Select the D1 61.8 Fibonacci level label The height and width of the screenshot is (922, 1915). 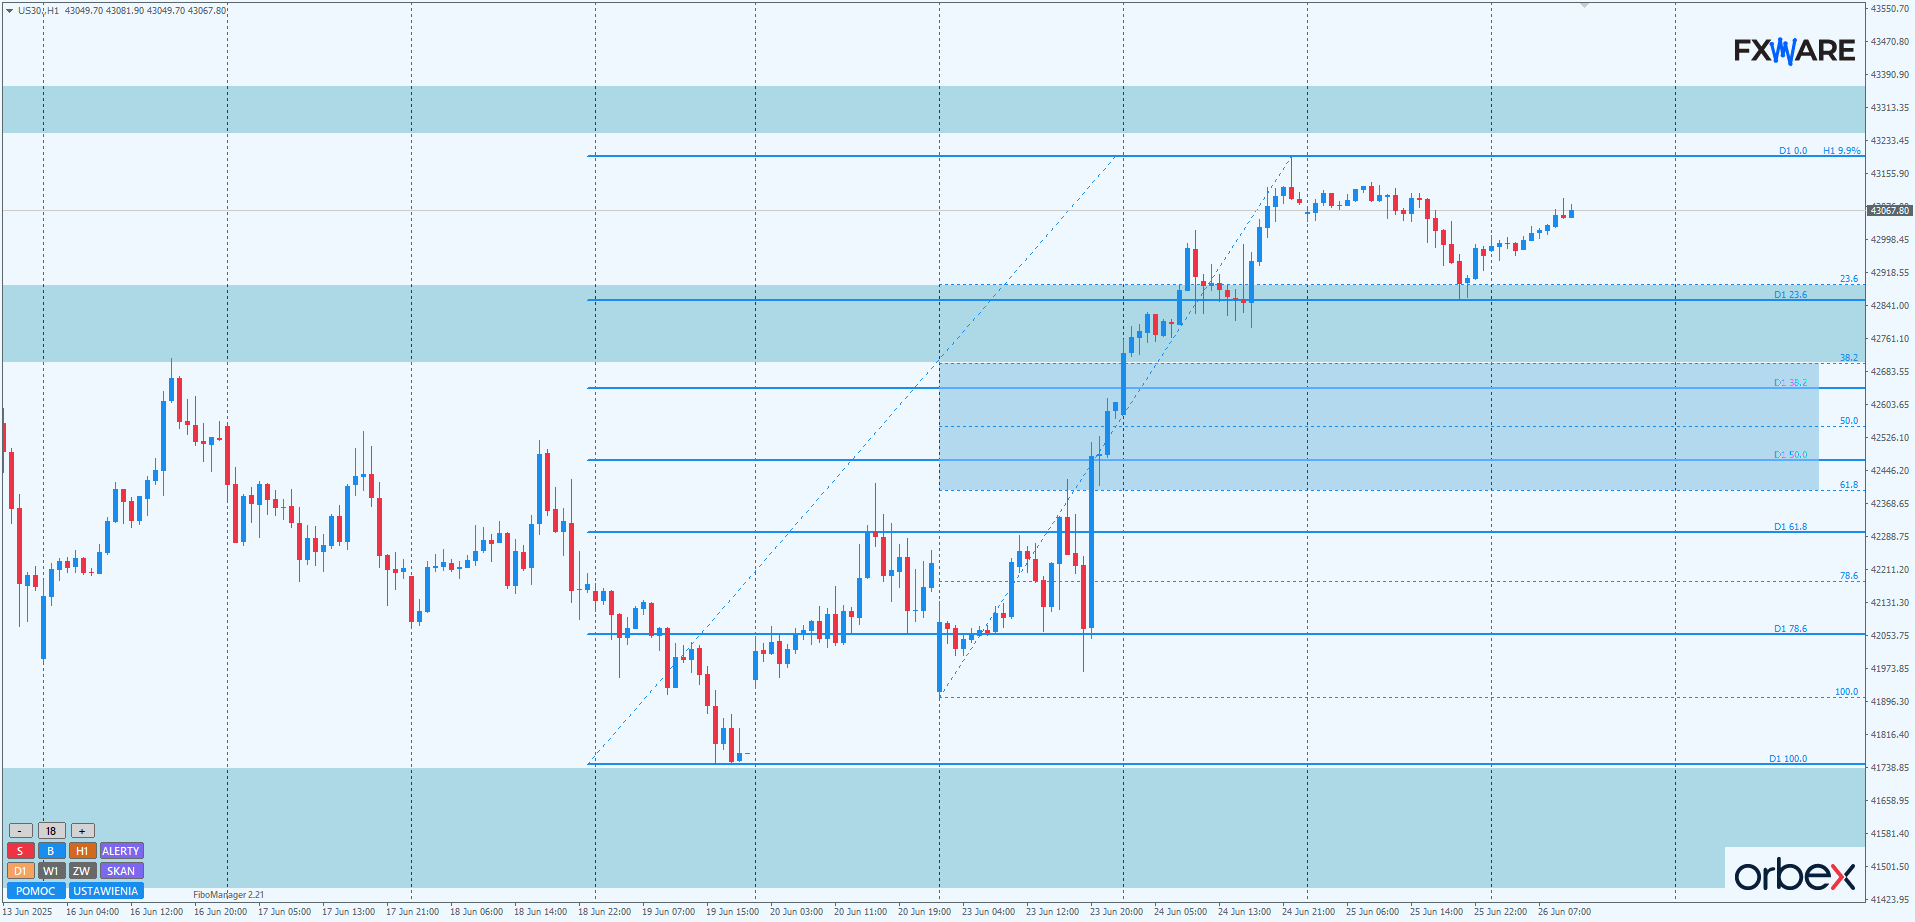[1790, 526]
